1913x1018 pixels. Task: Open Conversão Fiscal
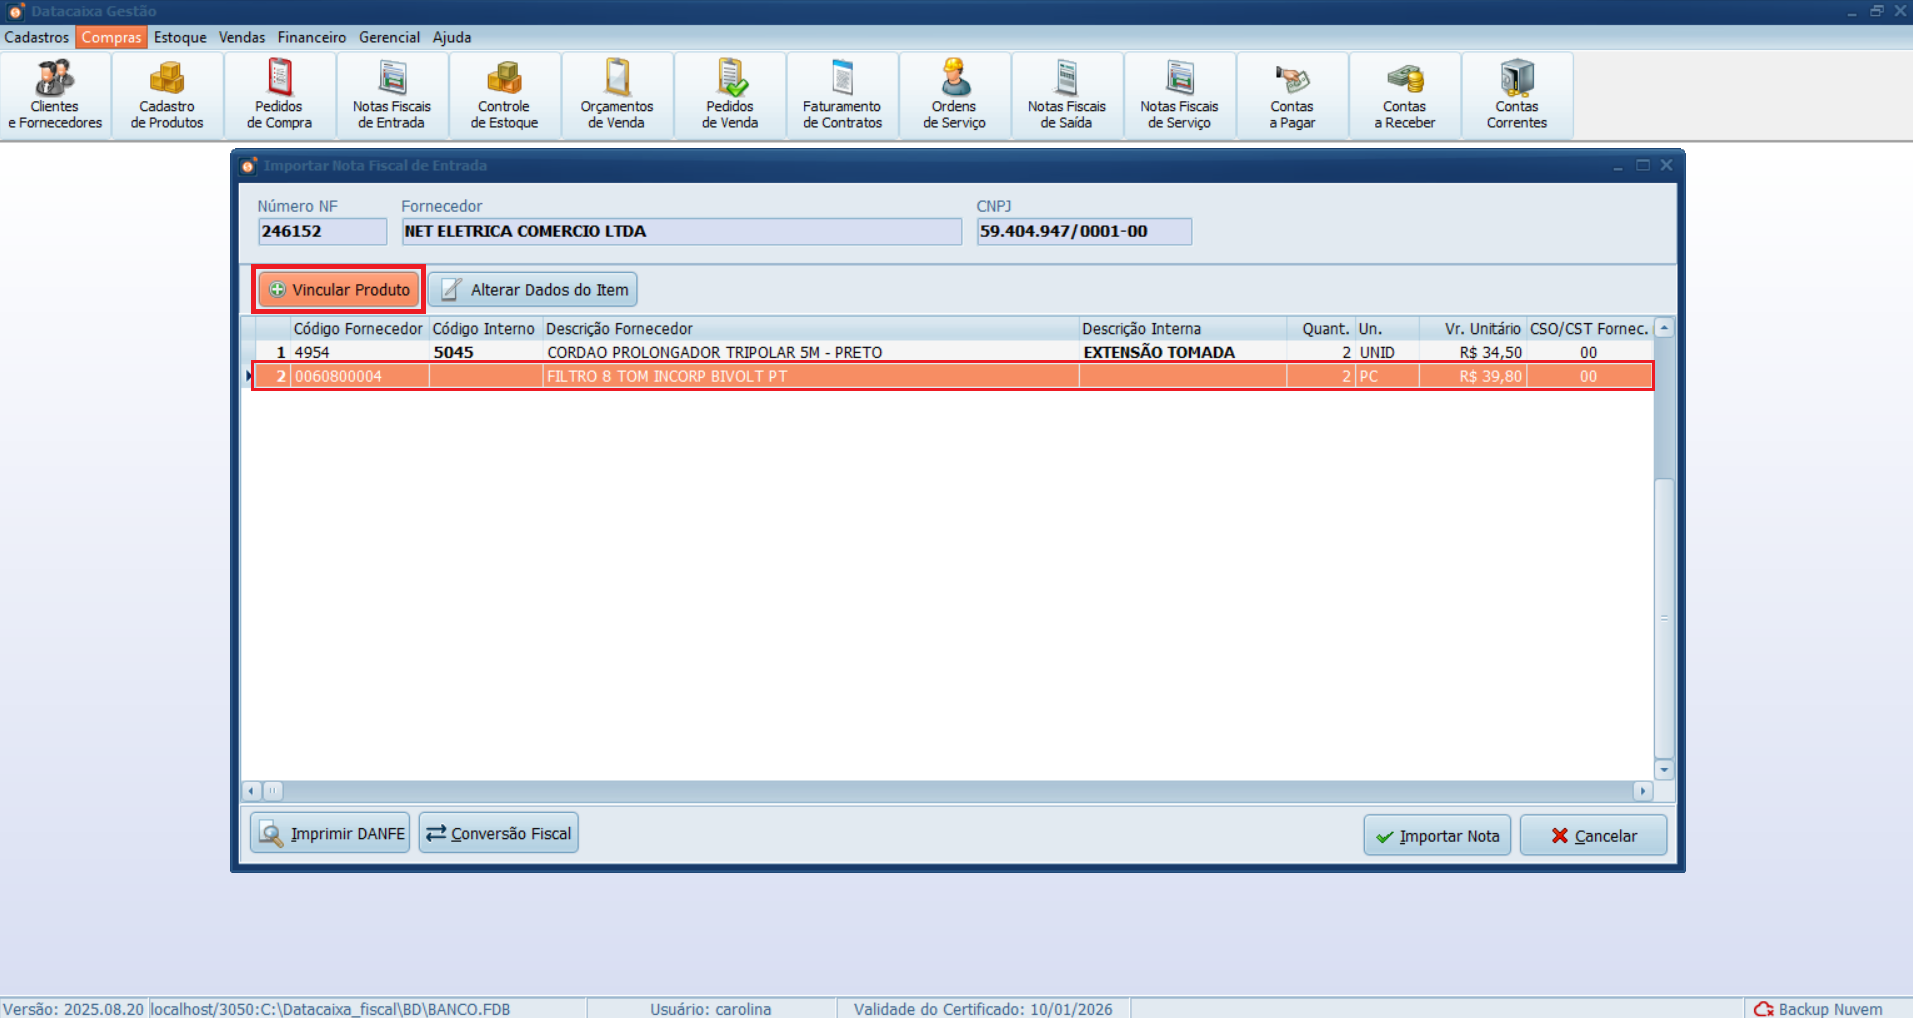498,832
